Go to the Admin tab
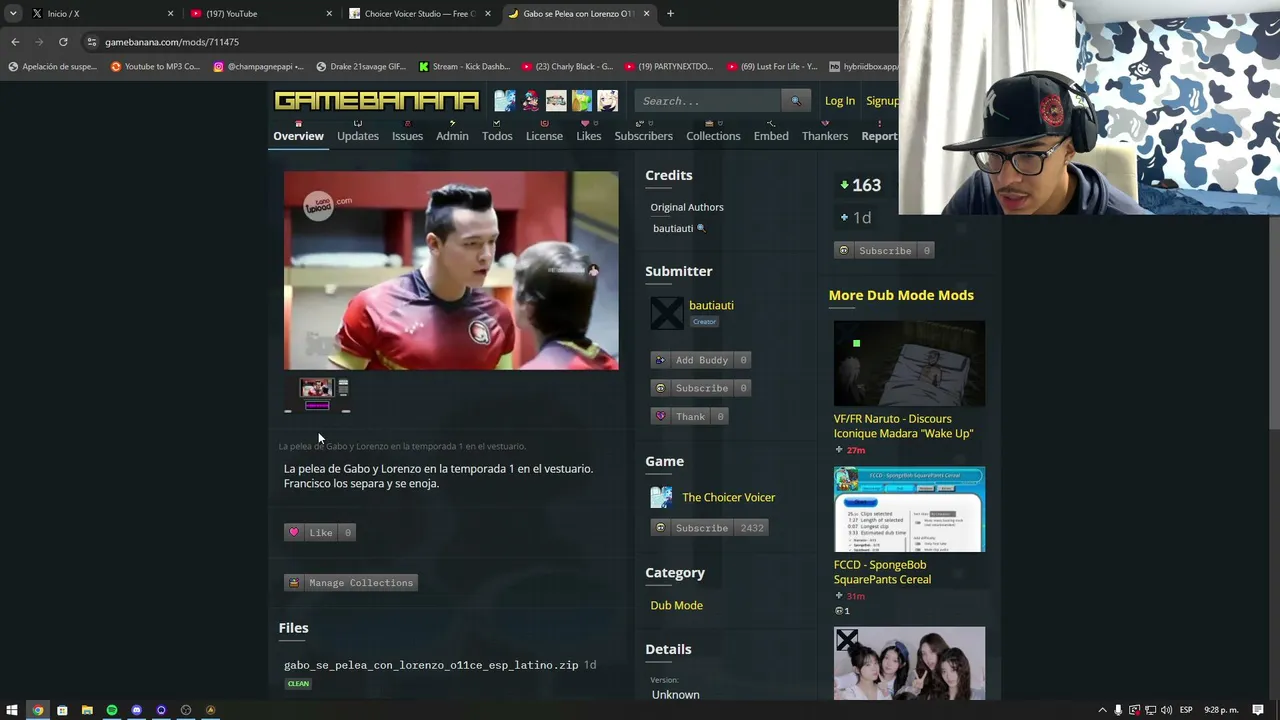Screen dimensions: 1280x720 click(452, 136)
